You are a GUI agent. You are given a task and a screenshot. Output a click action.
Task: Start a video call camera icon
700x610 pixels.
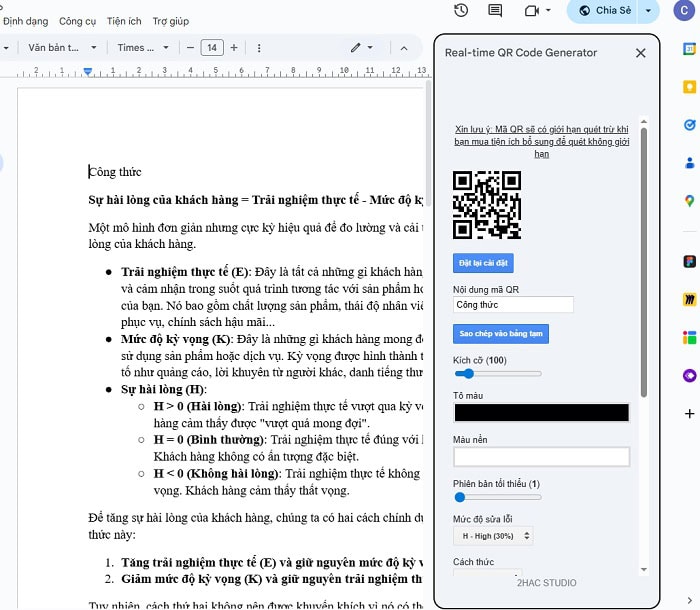coord(531,10)
